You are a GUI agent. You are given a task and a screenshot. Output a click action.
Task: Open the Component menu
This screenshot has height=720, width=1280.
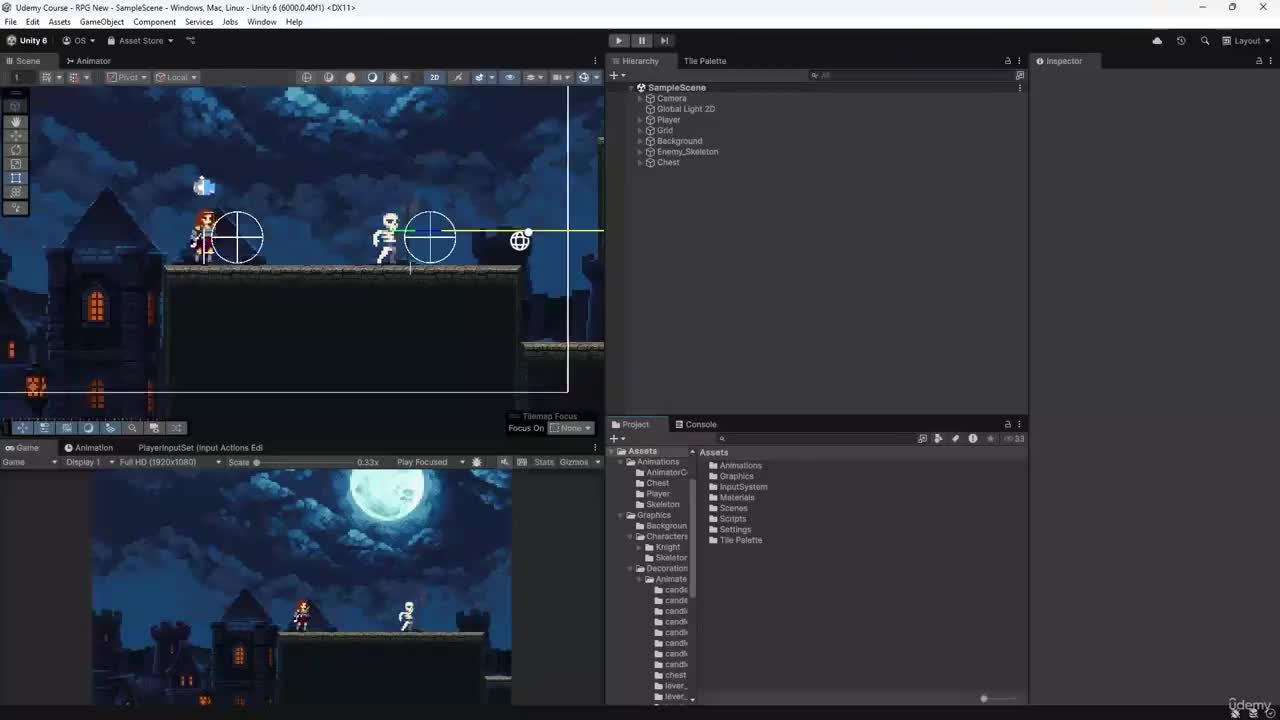pyautogui.click(x=154, y=22)
